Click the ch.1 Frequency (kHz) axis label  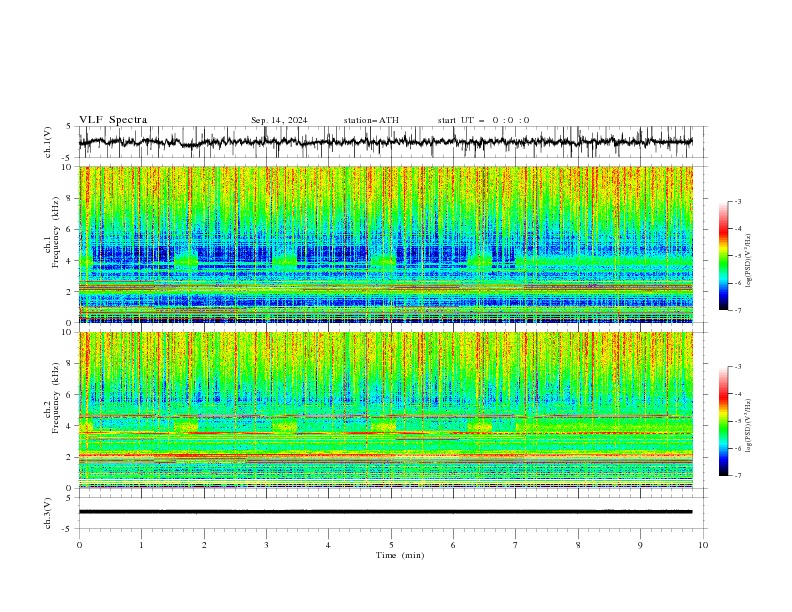52,232
